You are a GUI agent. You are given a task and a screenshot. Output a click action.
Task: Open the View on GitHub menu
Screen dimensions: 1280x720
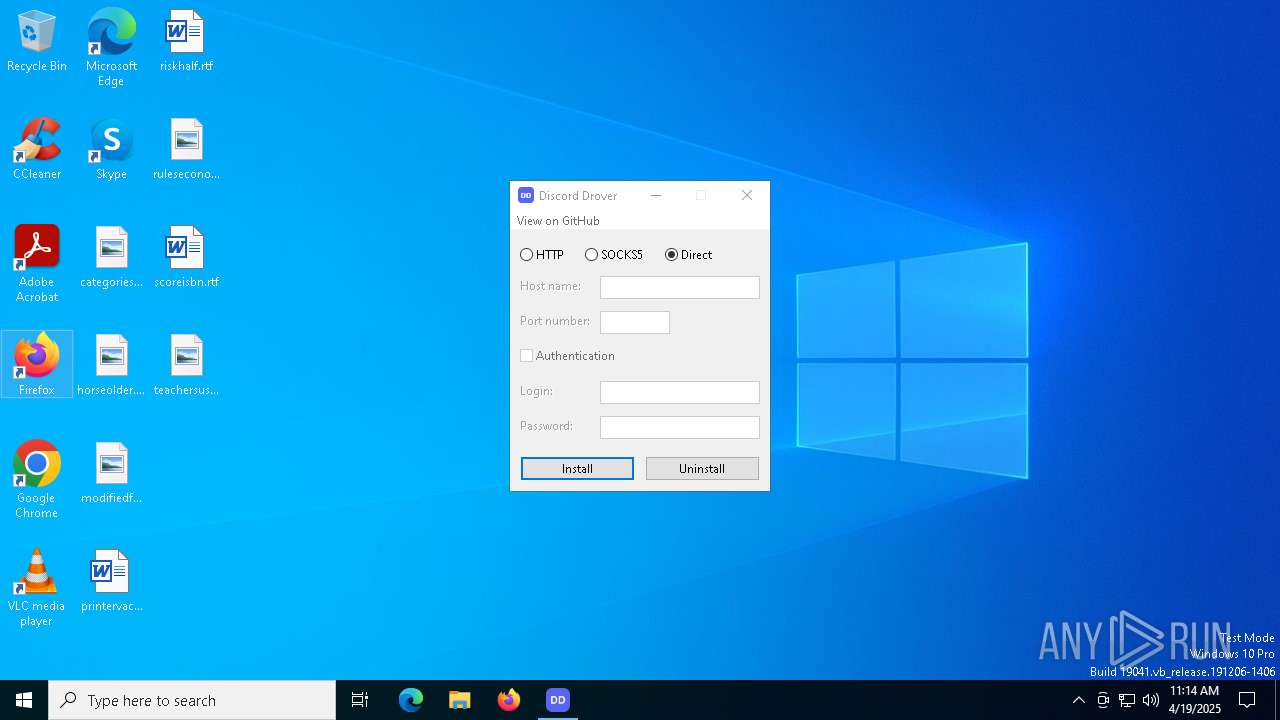(x=558, y=221)
